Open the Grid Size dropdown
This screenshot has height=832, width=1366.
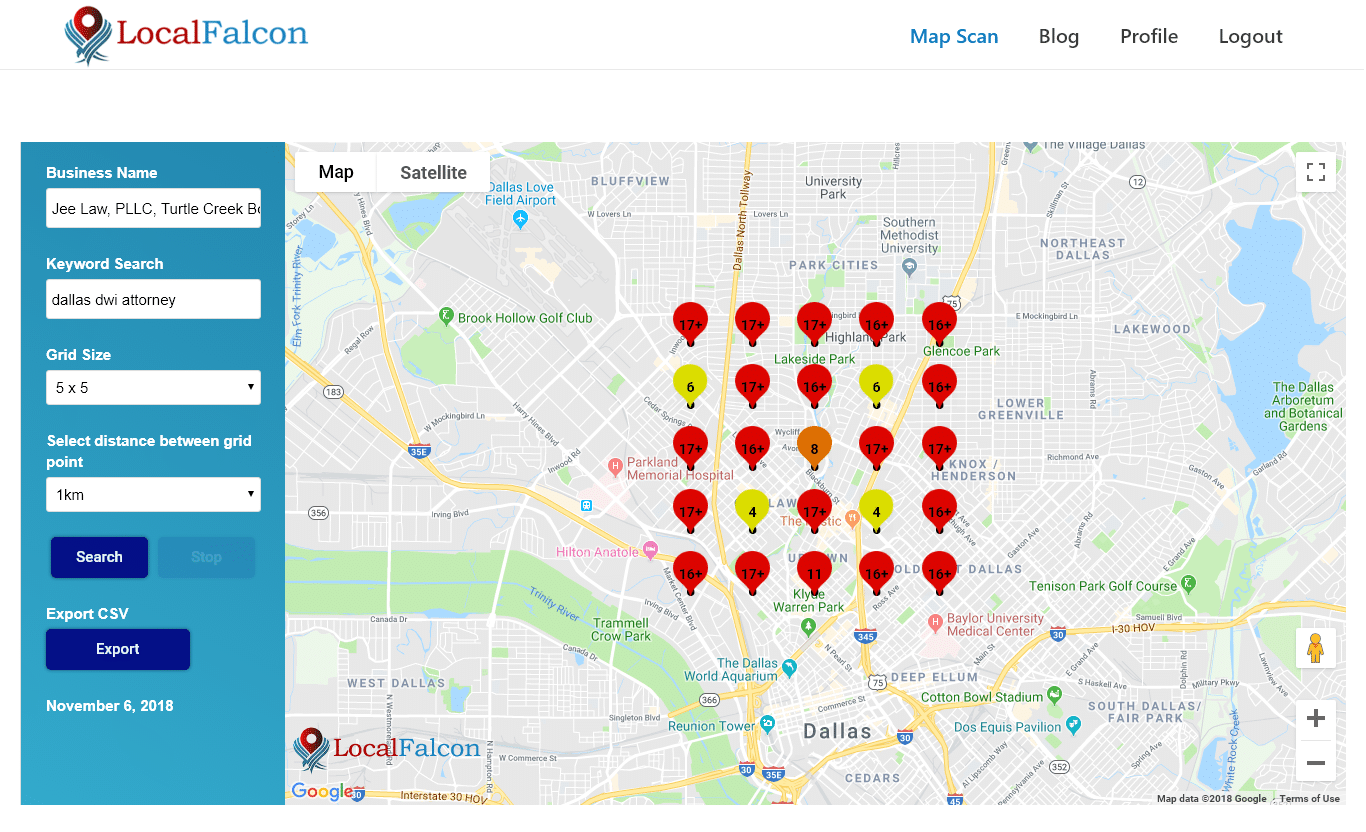click(153, 388)
